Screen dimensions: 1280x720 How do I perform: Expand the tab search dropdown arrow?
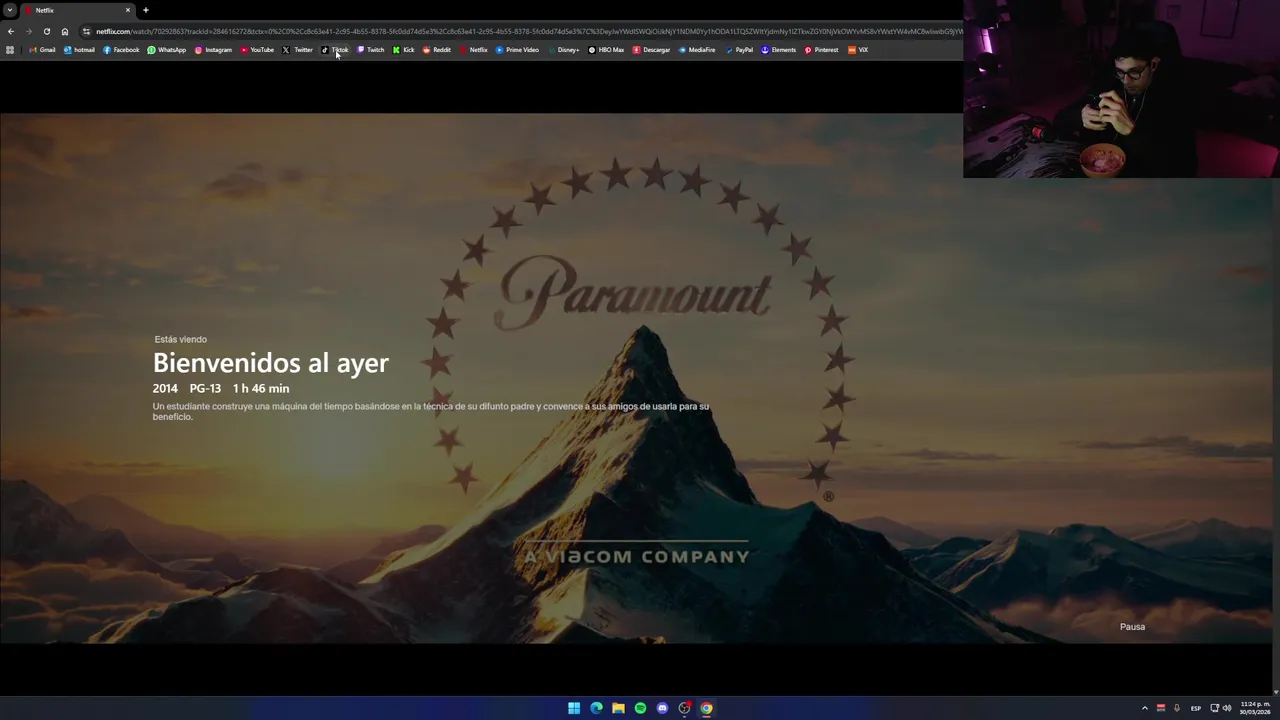click(9, 10)
